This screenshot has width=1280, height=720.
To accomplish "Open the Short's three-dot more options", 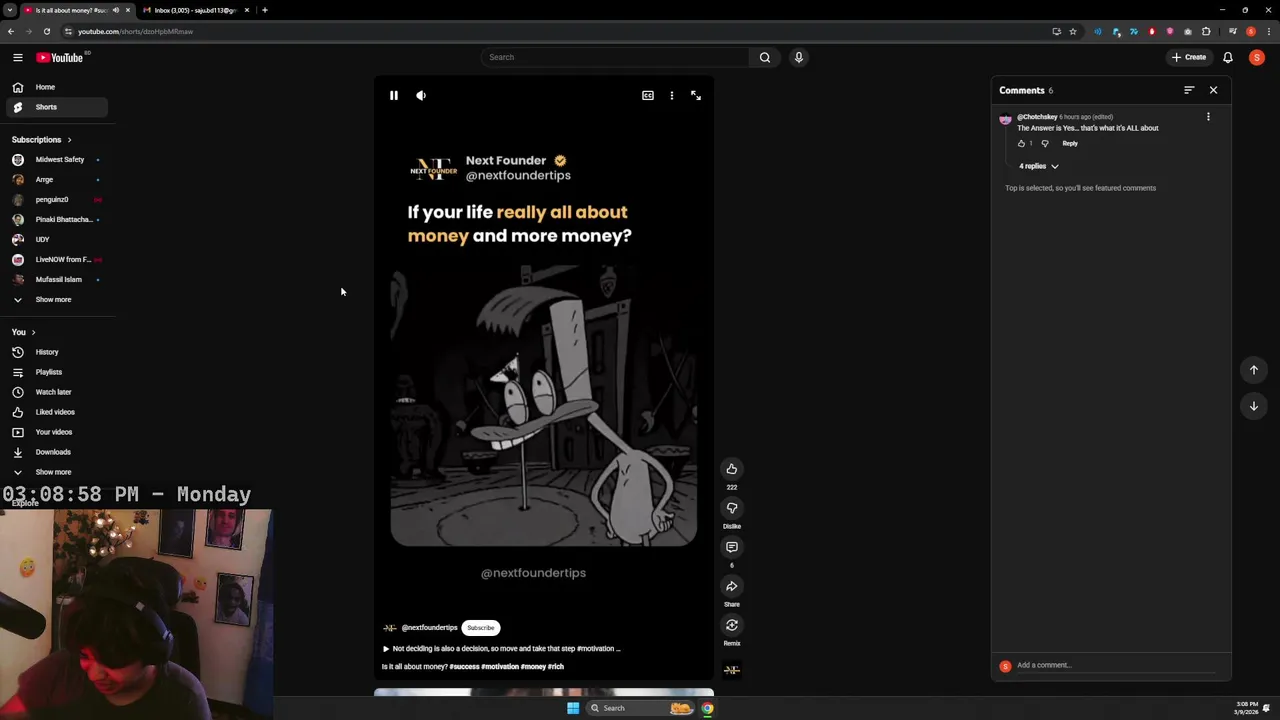I will pos(672,95).
